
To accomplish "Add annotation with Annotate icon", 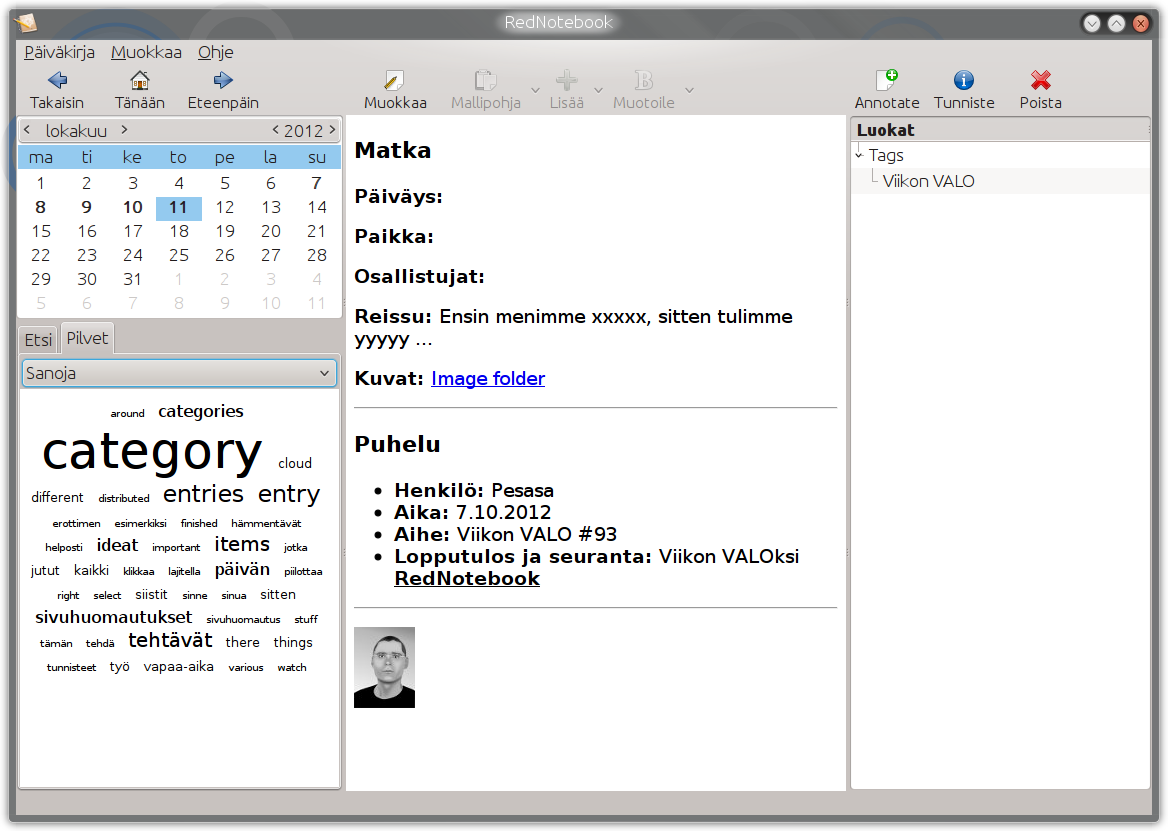I will coord(886,80).
